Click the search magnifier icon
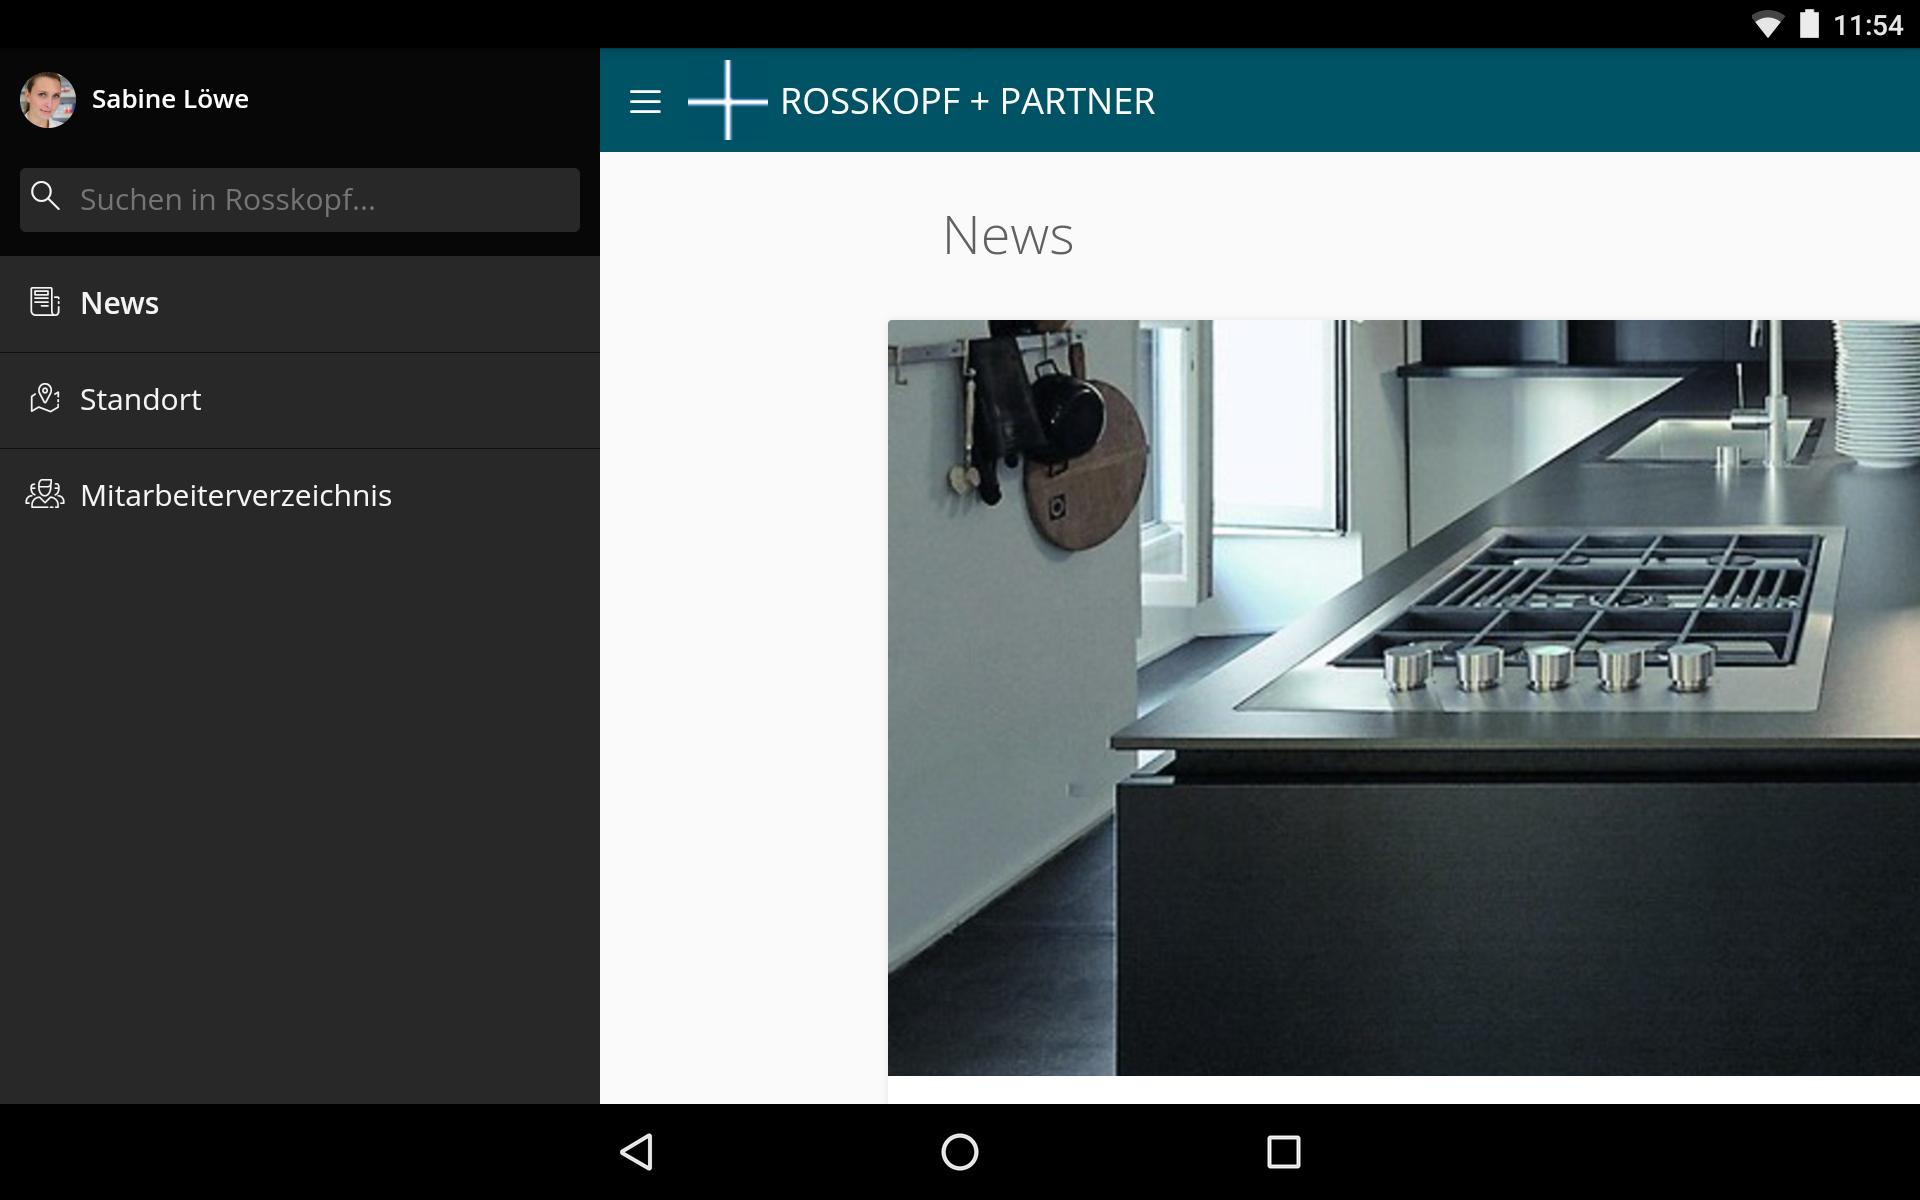The height and width of the screenshot is (1200, 1920). click(x=45, y=196)
